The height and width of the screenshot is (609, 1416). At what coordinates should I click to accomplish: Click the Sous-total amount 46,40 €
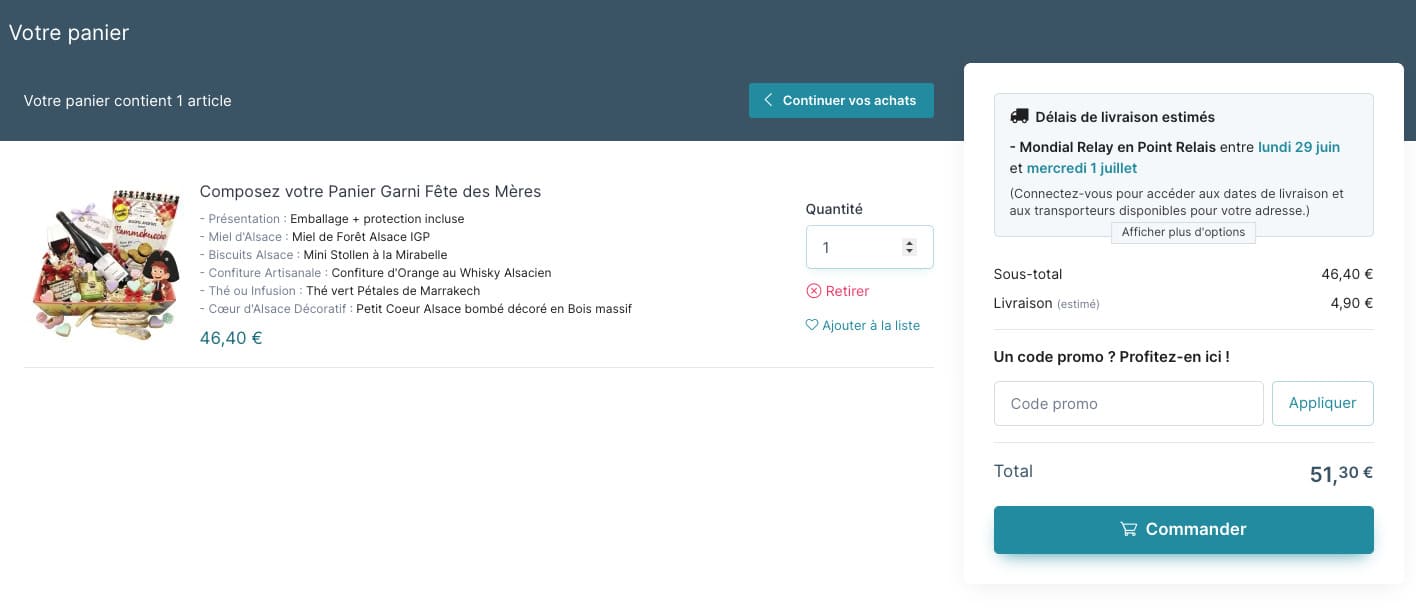click(1346, 274)
